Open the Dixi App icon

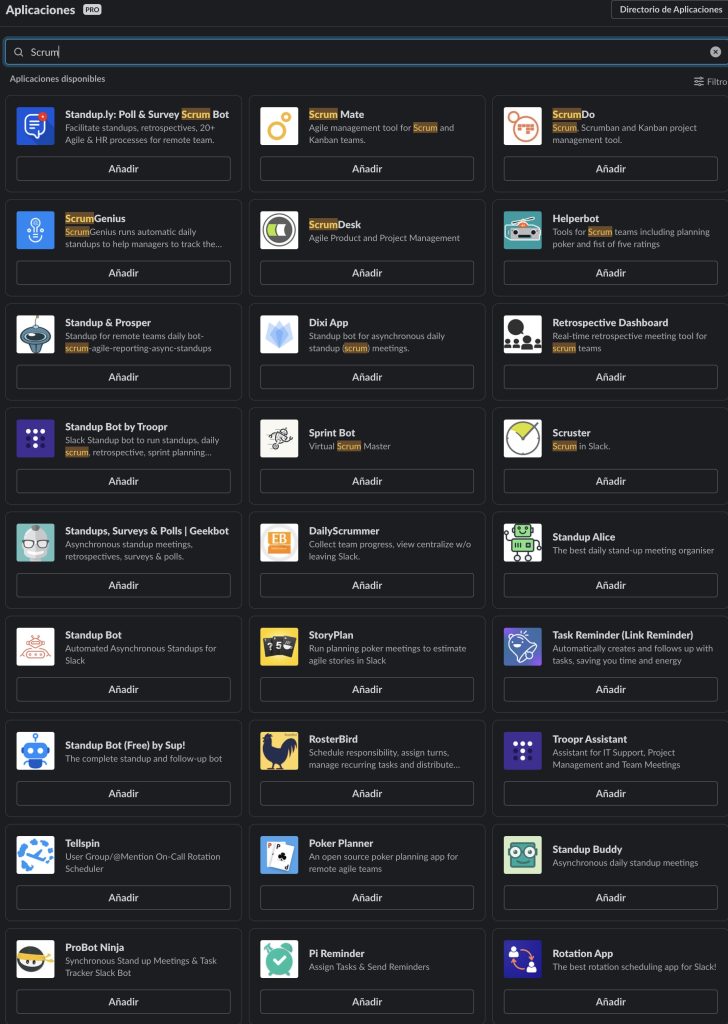point(279,334)
